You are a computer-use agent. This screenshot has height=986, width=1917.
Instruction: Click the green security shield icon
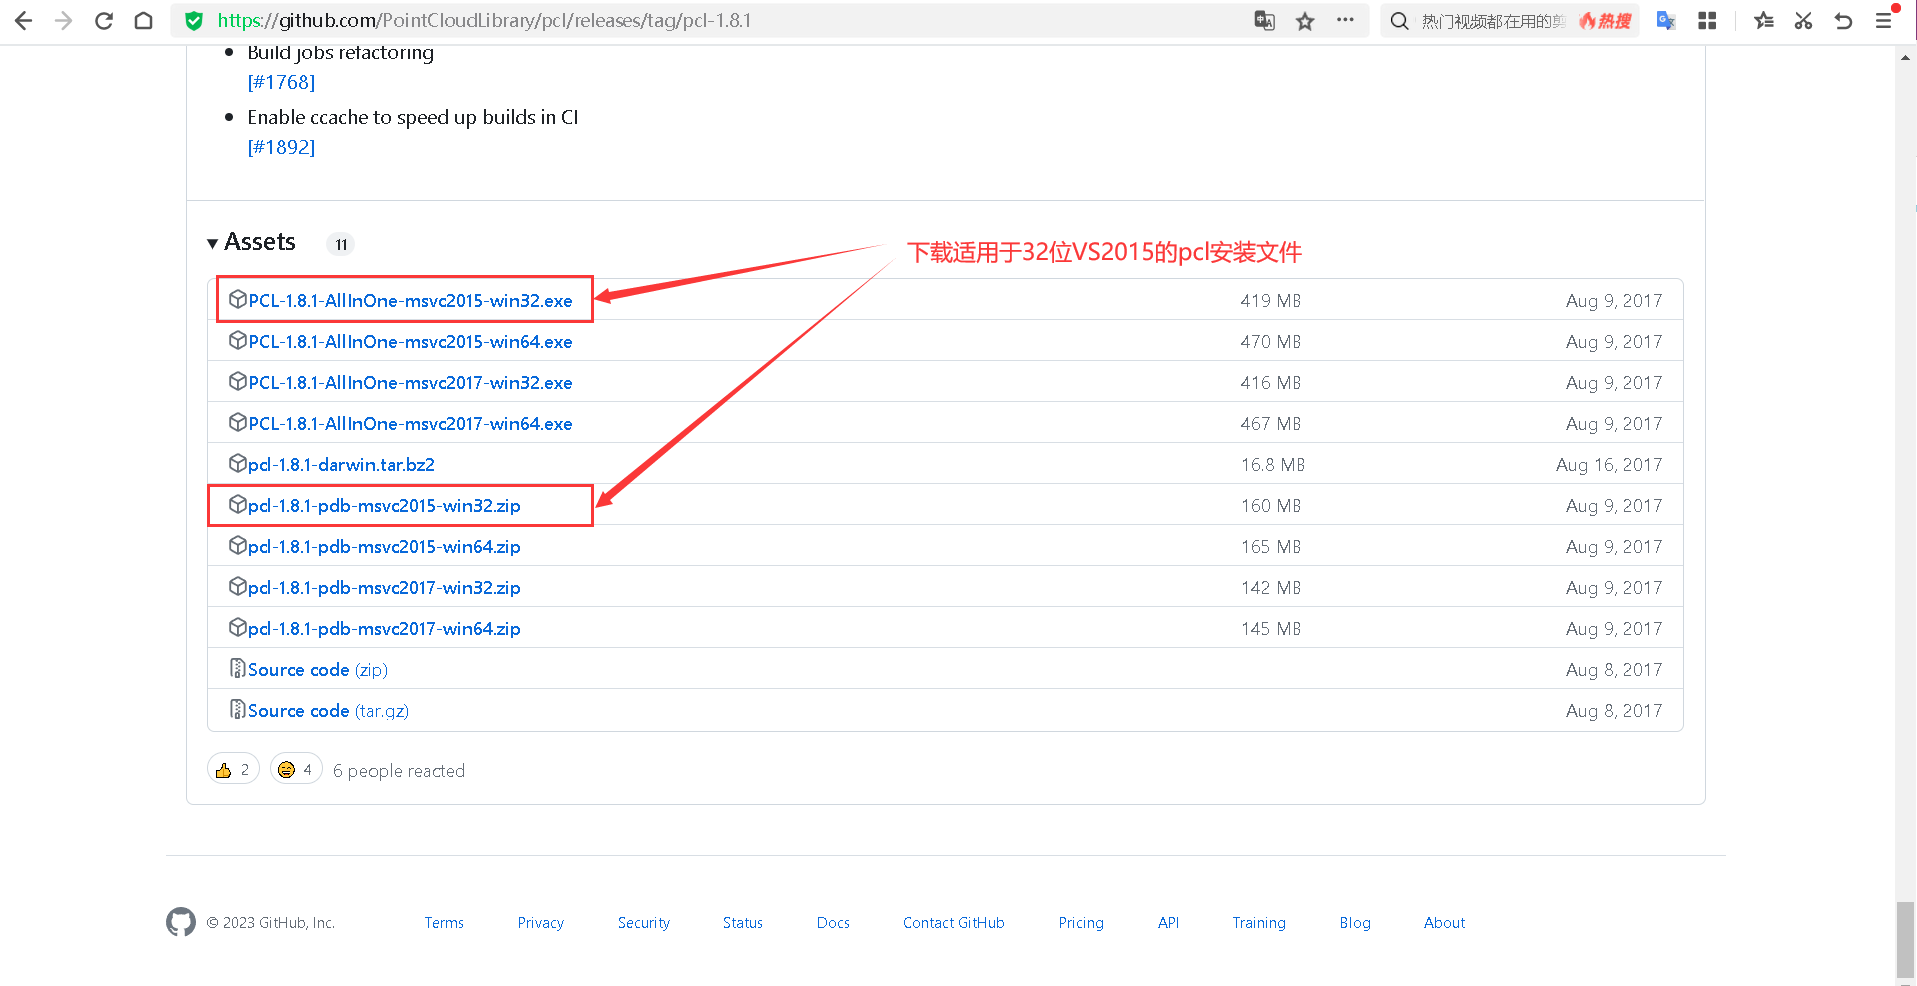click(x=194, y=21)
